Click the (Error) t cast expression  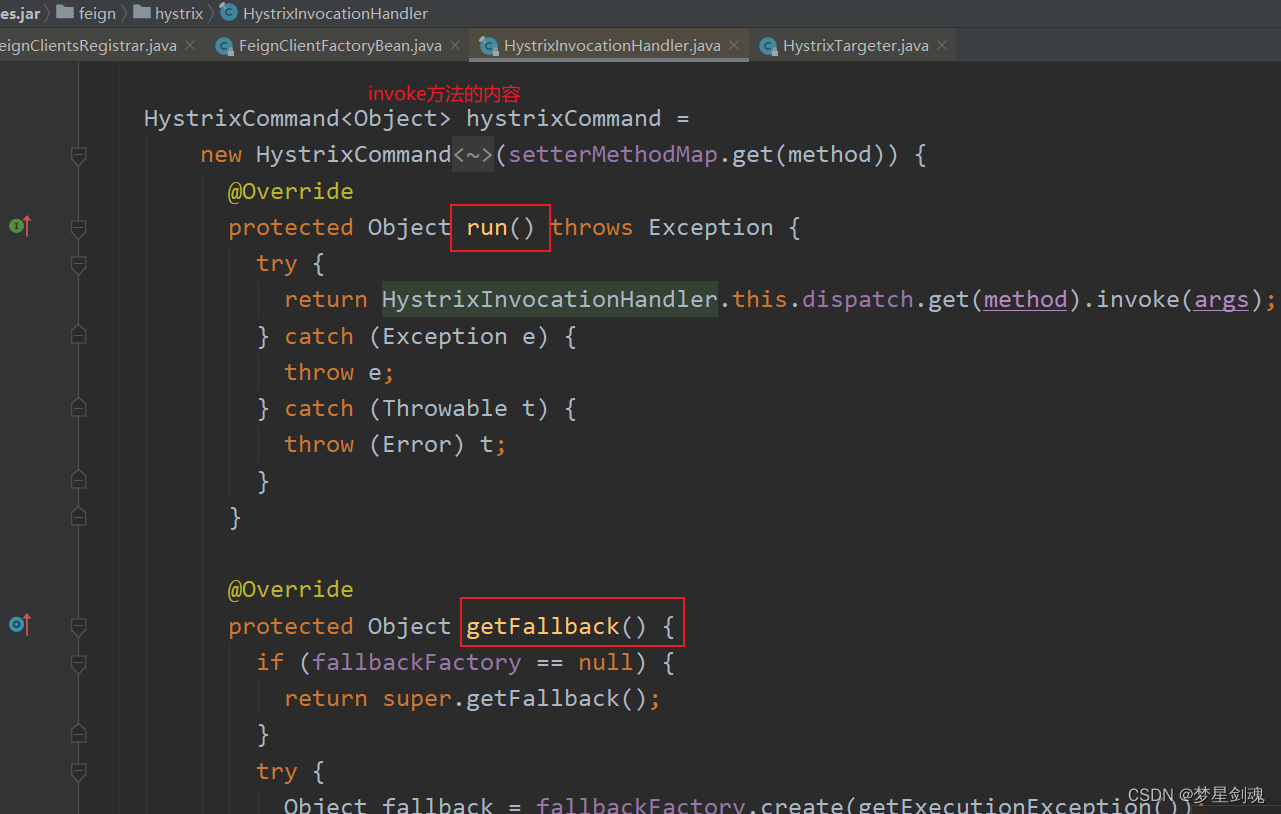pos(432,444)
